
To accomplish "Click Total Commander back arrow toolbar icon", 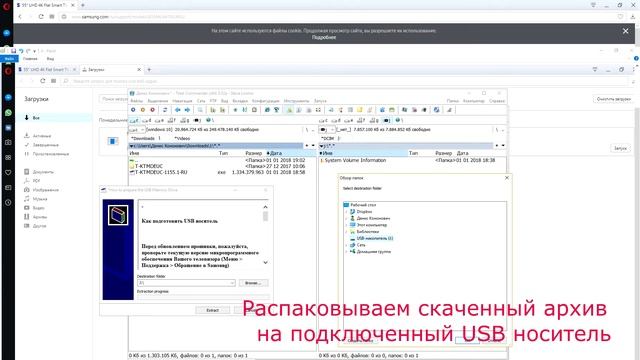I will click(x=178, y=110).
